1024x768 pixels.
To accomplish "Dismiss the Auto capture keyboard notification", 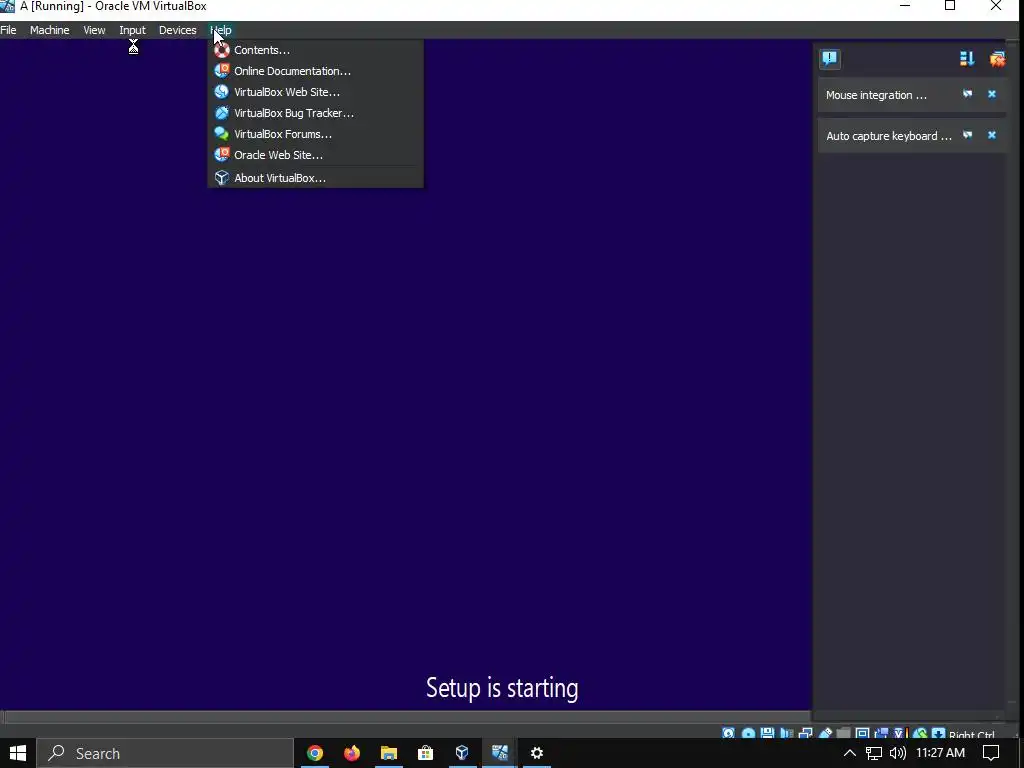I will (x=992, y=135).
